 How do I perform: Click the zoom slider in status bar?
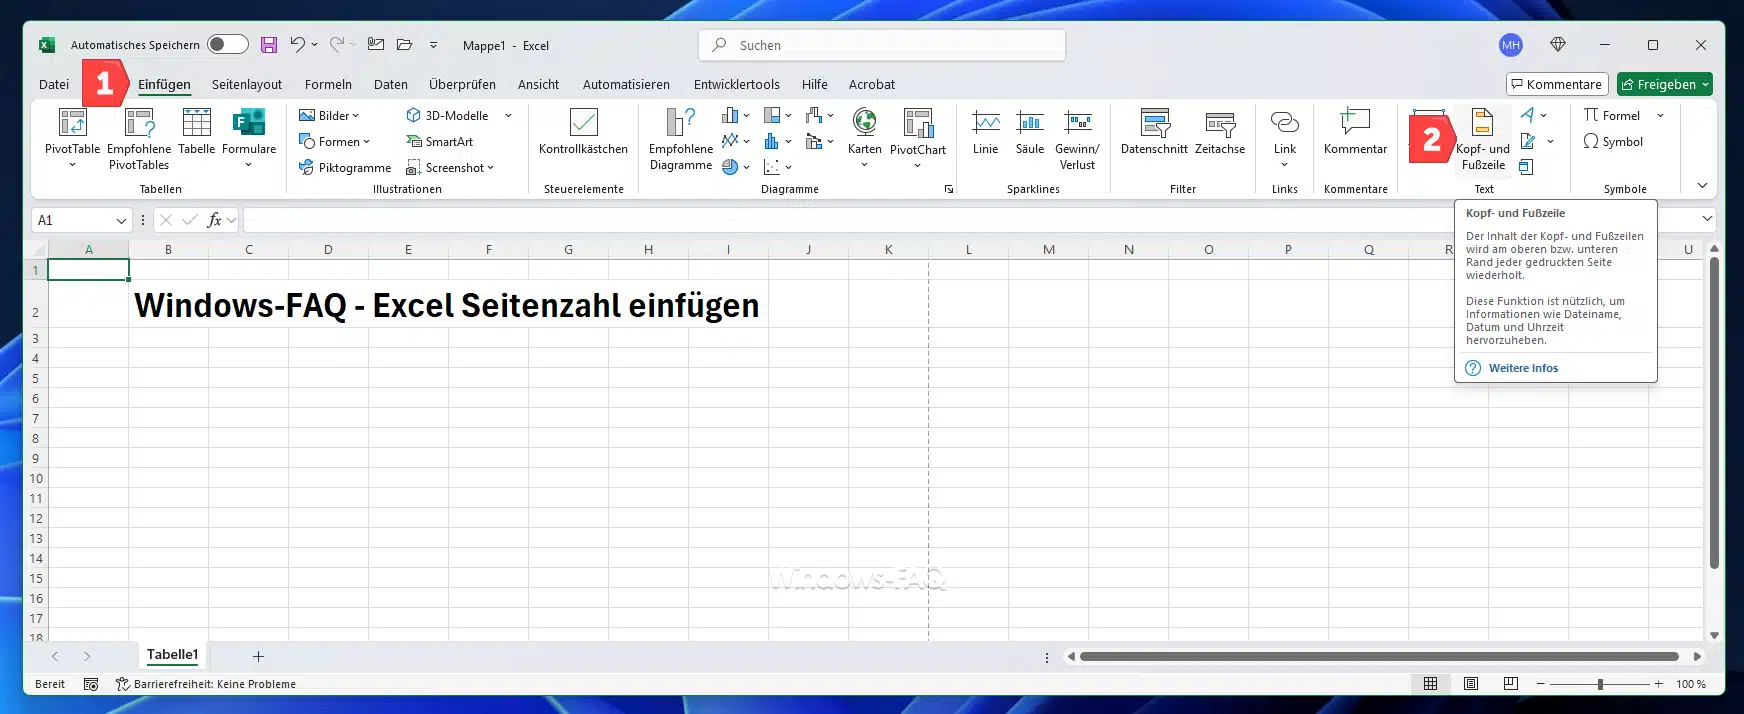click(1600, 684)
